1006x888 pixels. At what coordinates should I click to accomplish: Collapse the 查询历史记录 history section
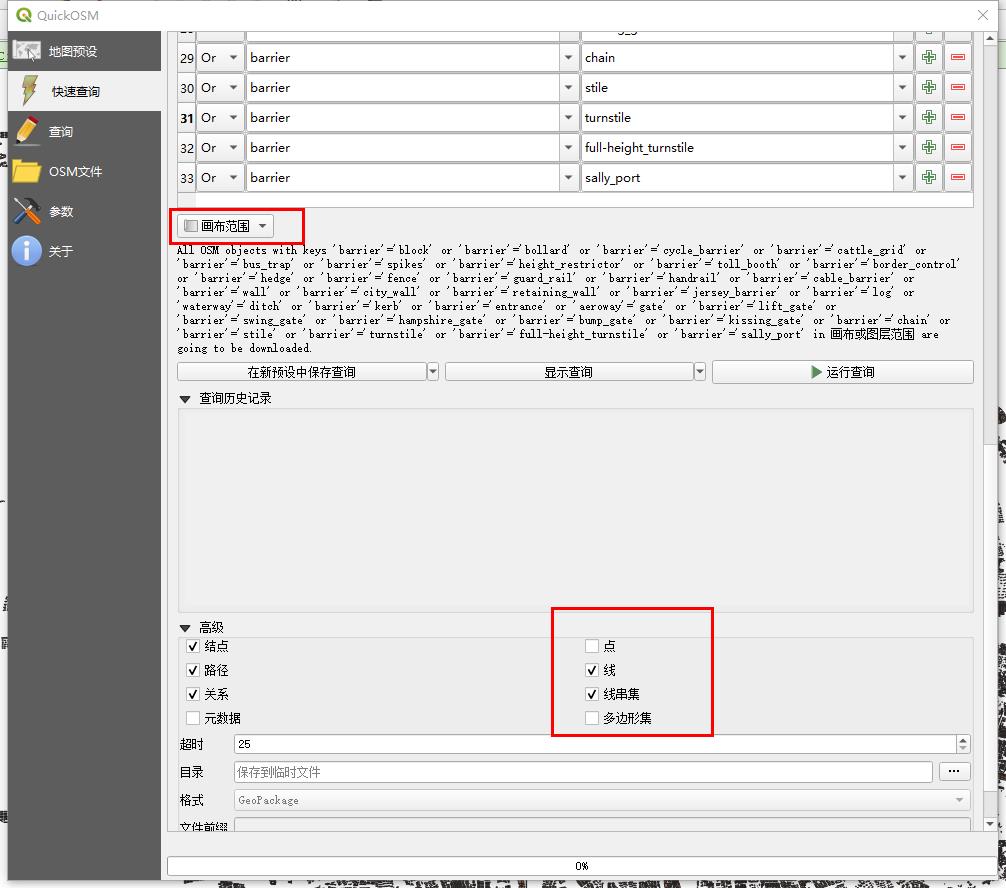pos(185,399)
